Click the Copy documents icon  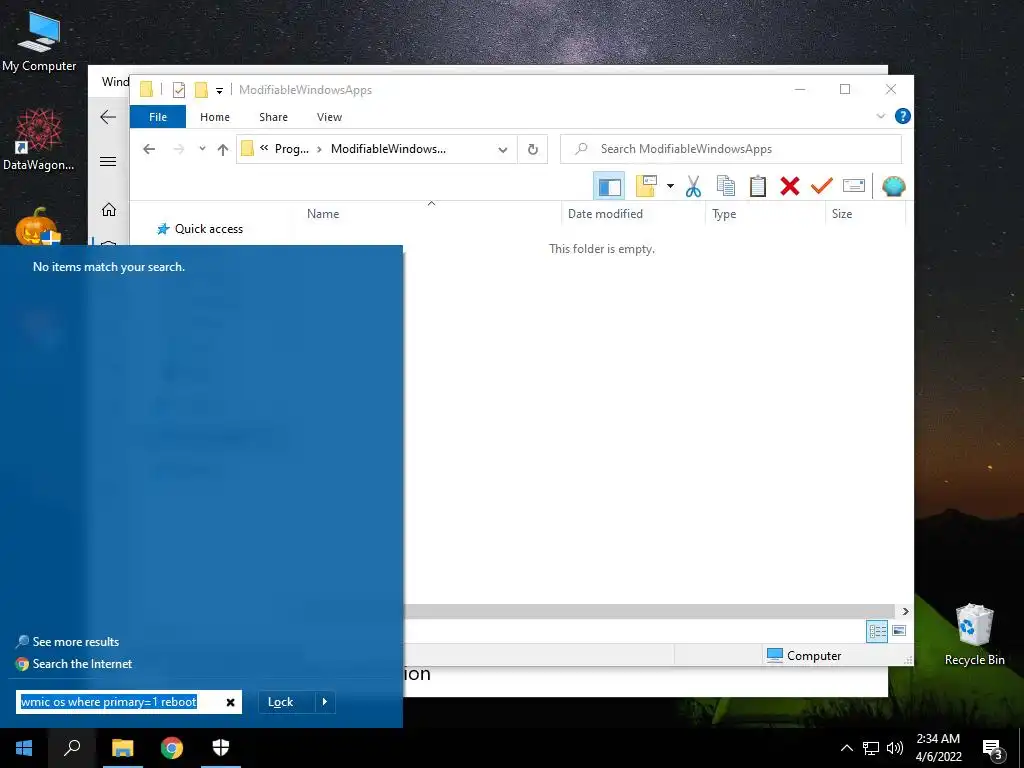pyautogui.click(x=726, y=187)
